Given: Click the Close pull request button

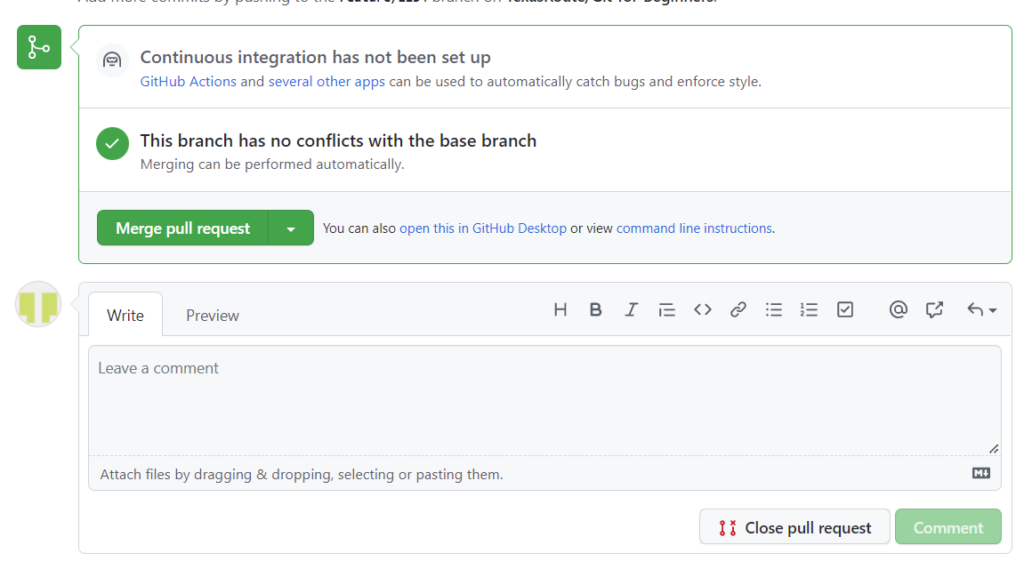Looking at the screenshot, I should (795, 527).
